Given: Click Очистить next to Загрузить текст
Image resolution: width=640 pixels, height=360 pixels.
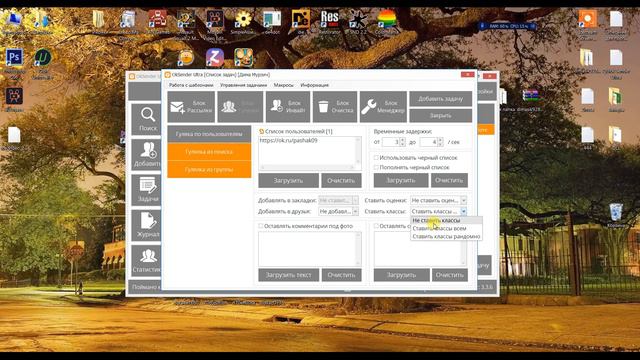Looking at the screenshot, I should [341, 275].
